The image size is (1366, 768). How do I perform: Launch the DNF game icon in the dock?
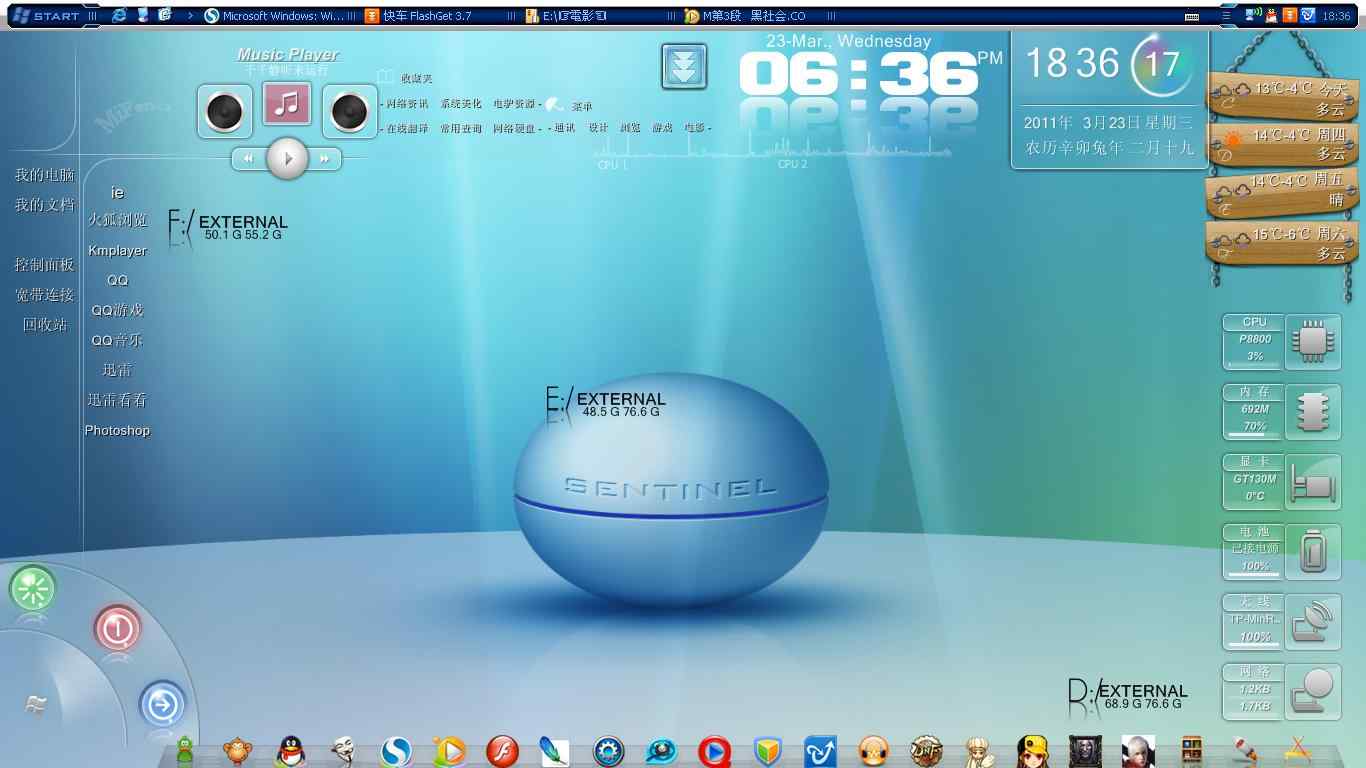926,750
